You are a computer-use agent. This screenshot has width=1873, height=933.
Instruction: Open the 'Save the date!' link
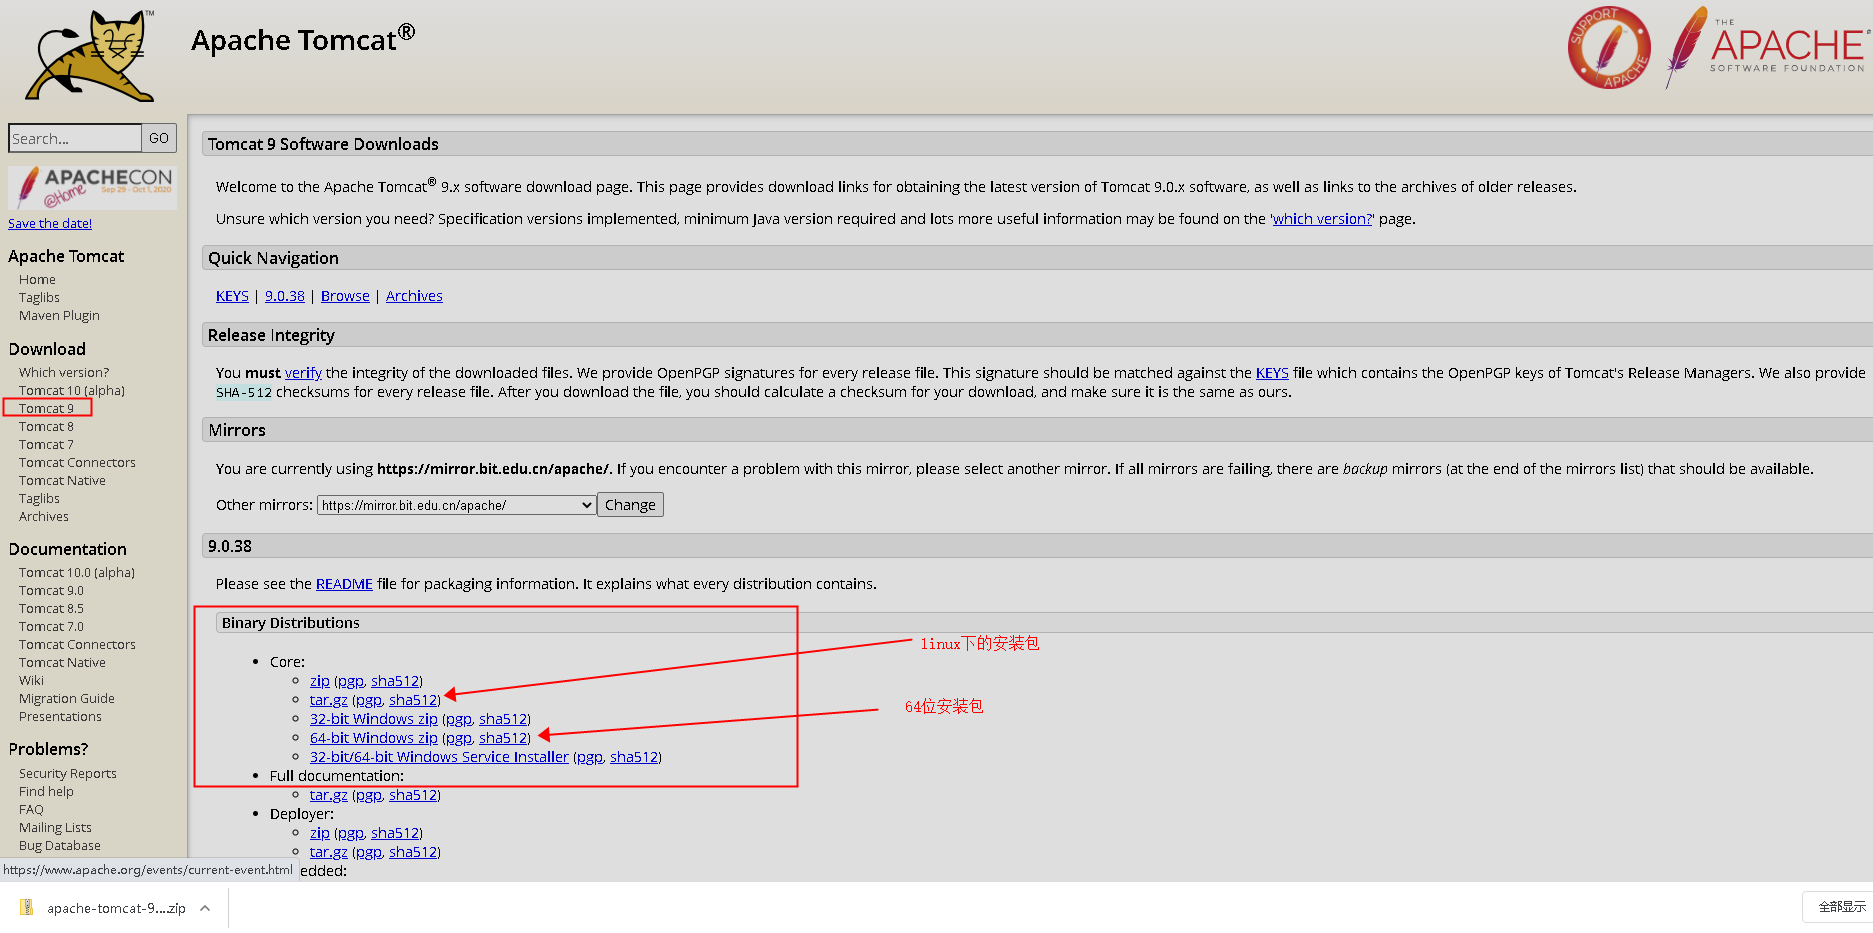[x=50, y=224]
